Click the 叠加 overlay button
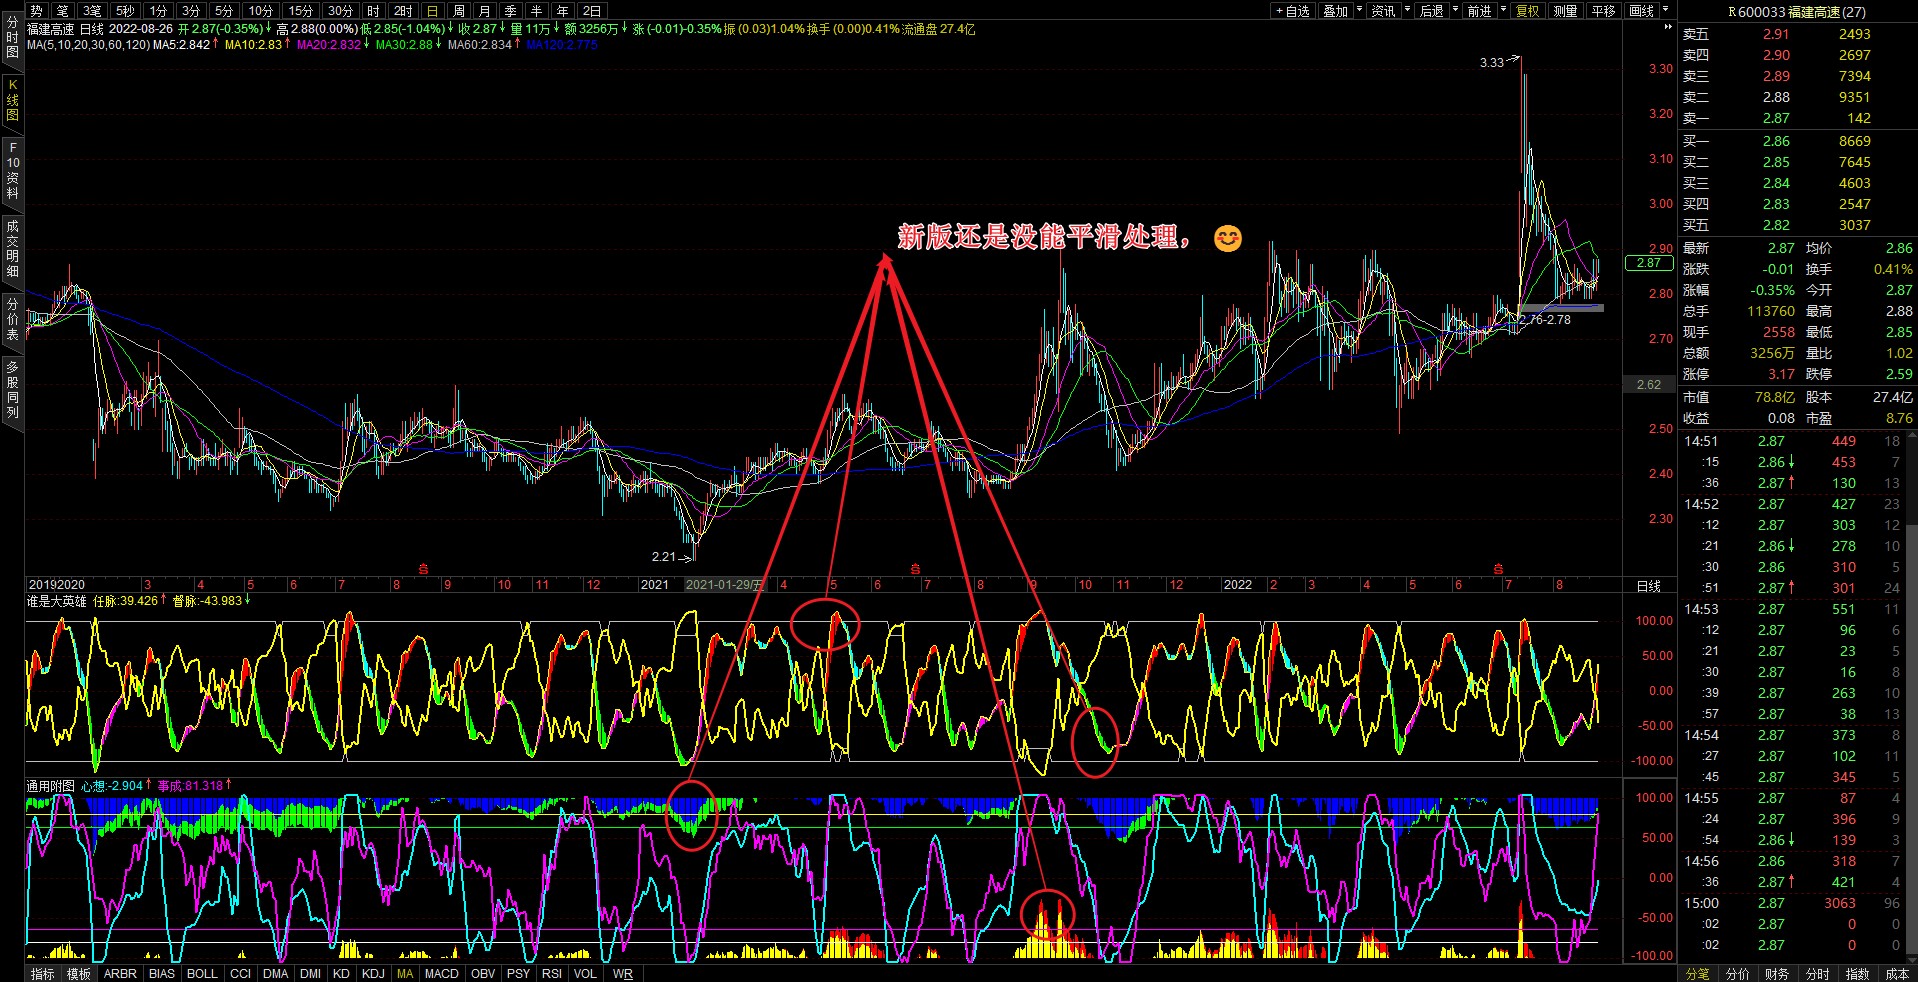The width and height of the screenshot is (1918, 982). [x=1335, y=11]
